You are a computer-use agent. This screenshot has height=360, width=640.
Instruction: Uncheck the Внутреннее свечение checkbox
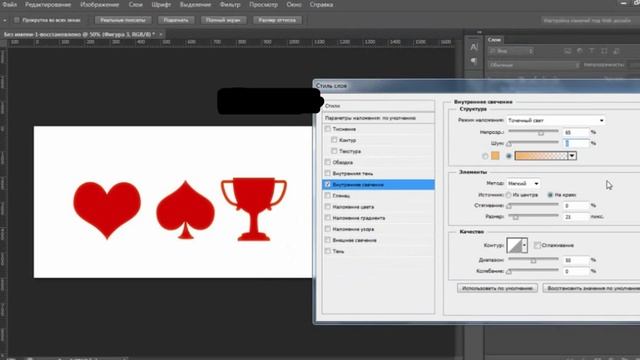(328, 184)
